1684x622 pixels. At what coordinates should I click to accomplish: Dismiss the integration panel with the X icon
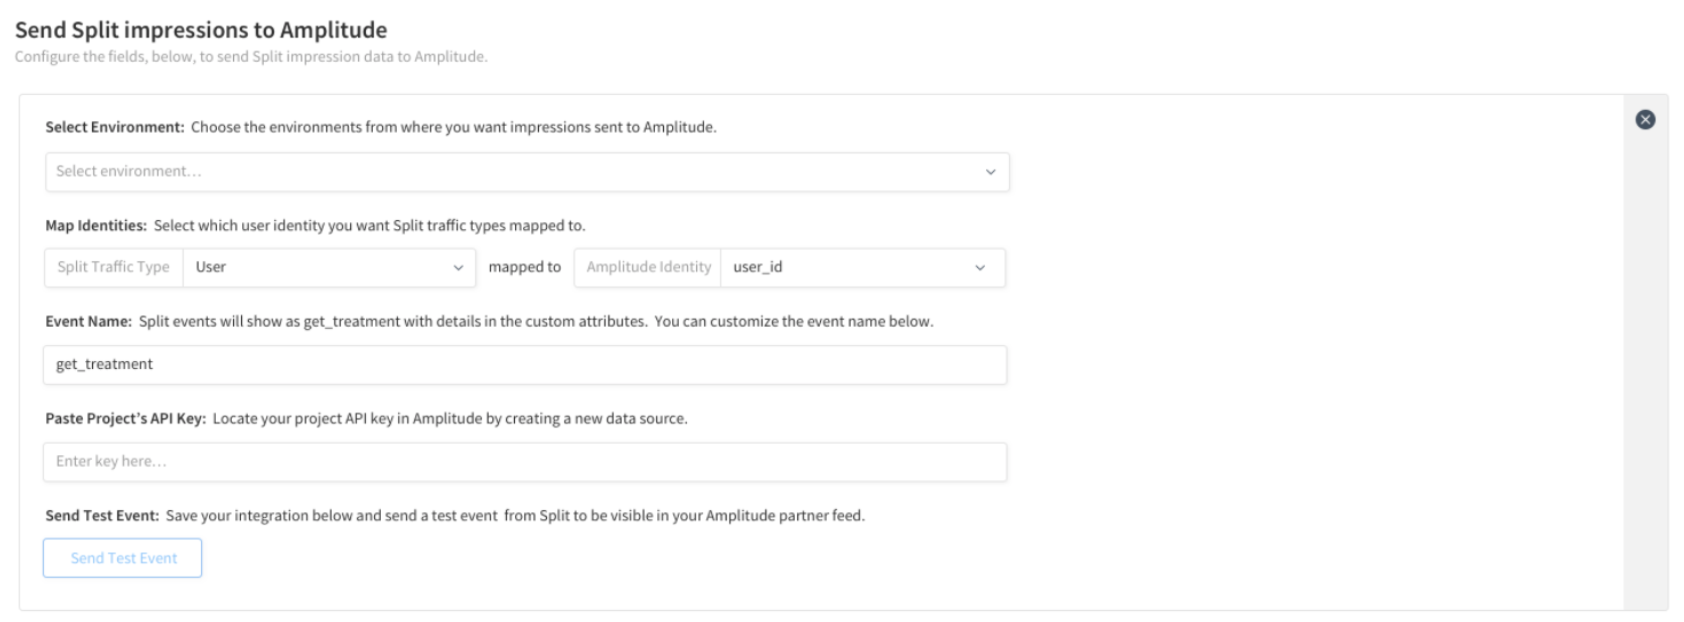(x=1645, y=119)
